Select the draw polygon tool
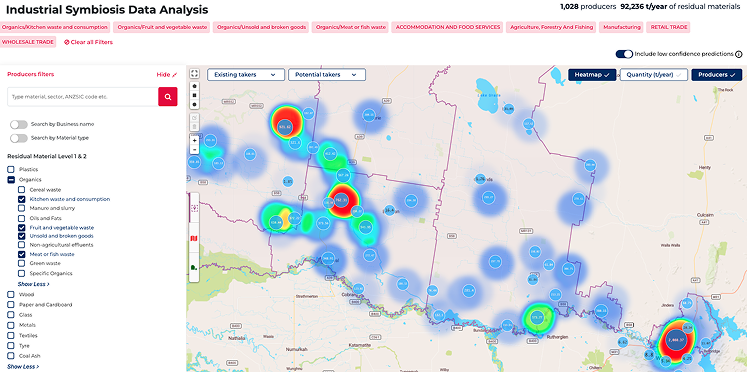Viewport: 747px width, 372px height. click(x=194, y=87)
